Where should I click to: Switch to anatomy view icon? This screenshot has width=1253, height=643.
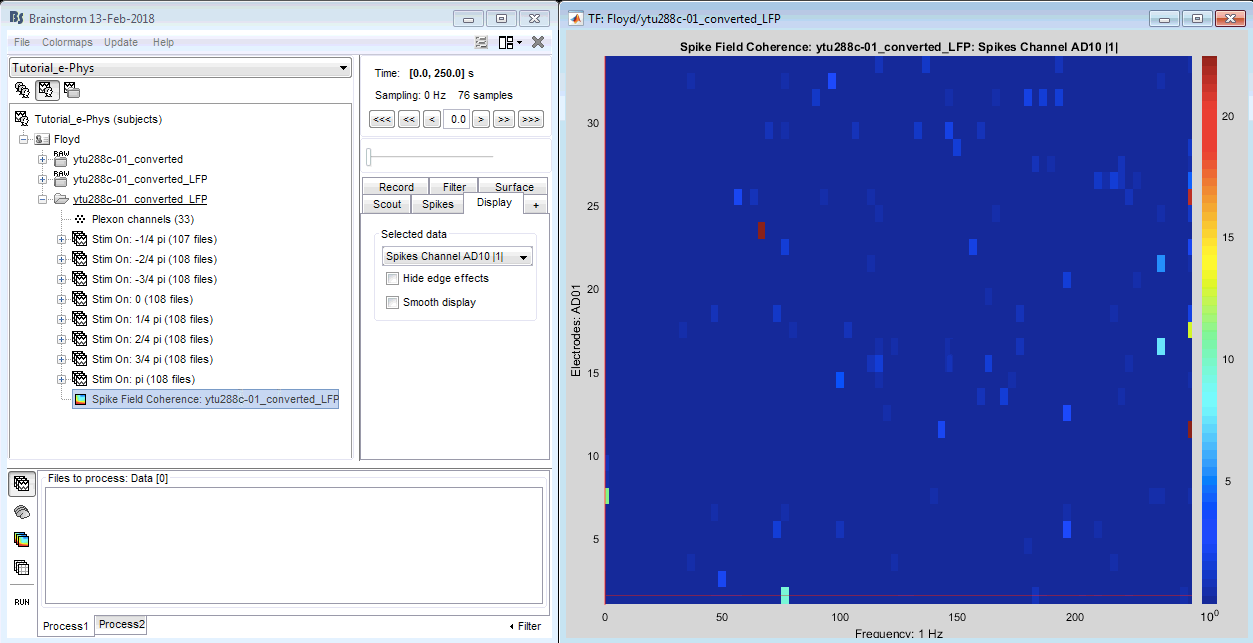[x=21, y=90]
